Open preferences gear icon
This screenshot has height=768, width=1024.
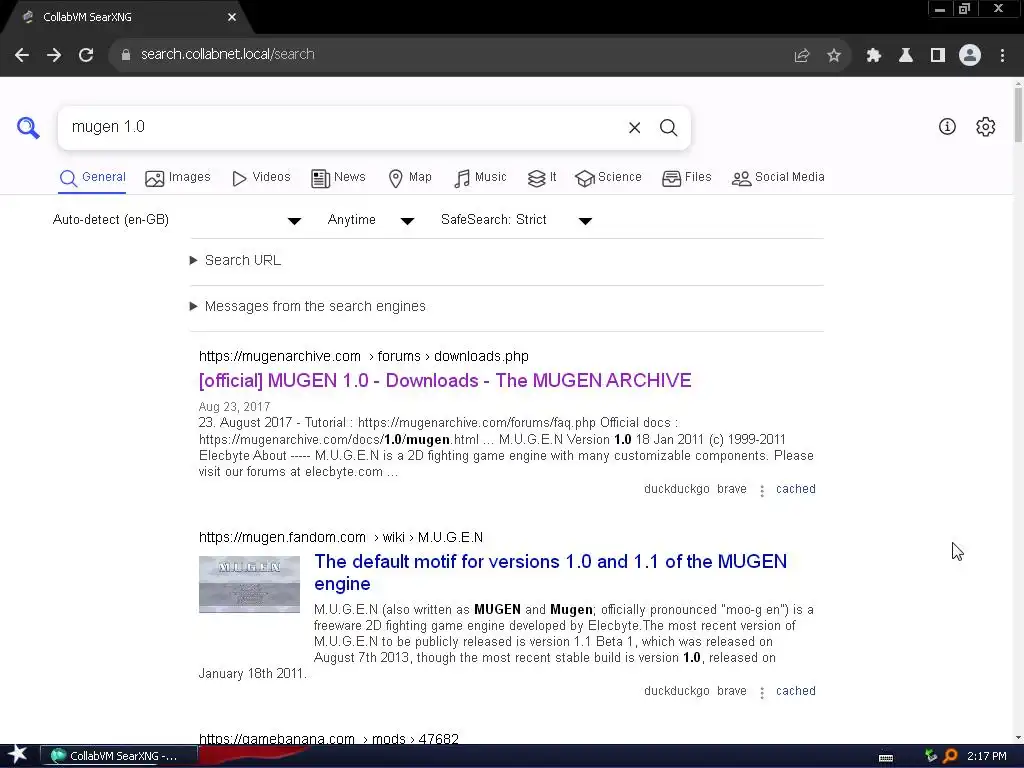tap(985, 127)
